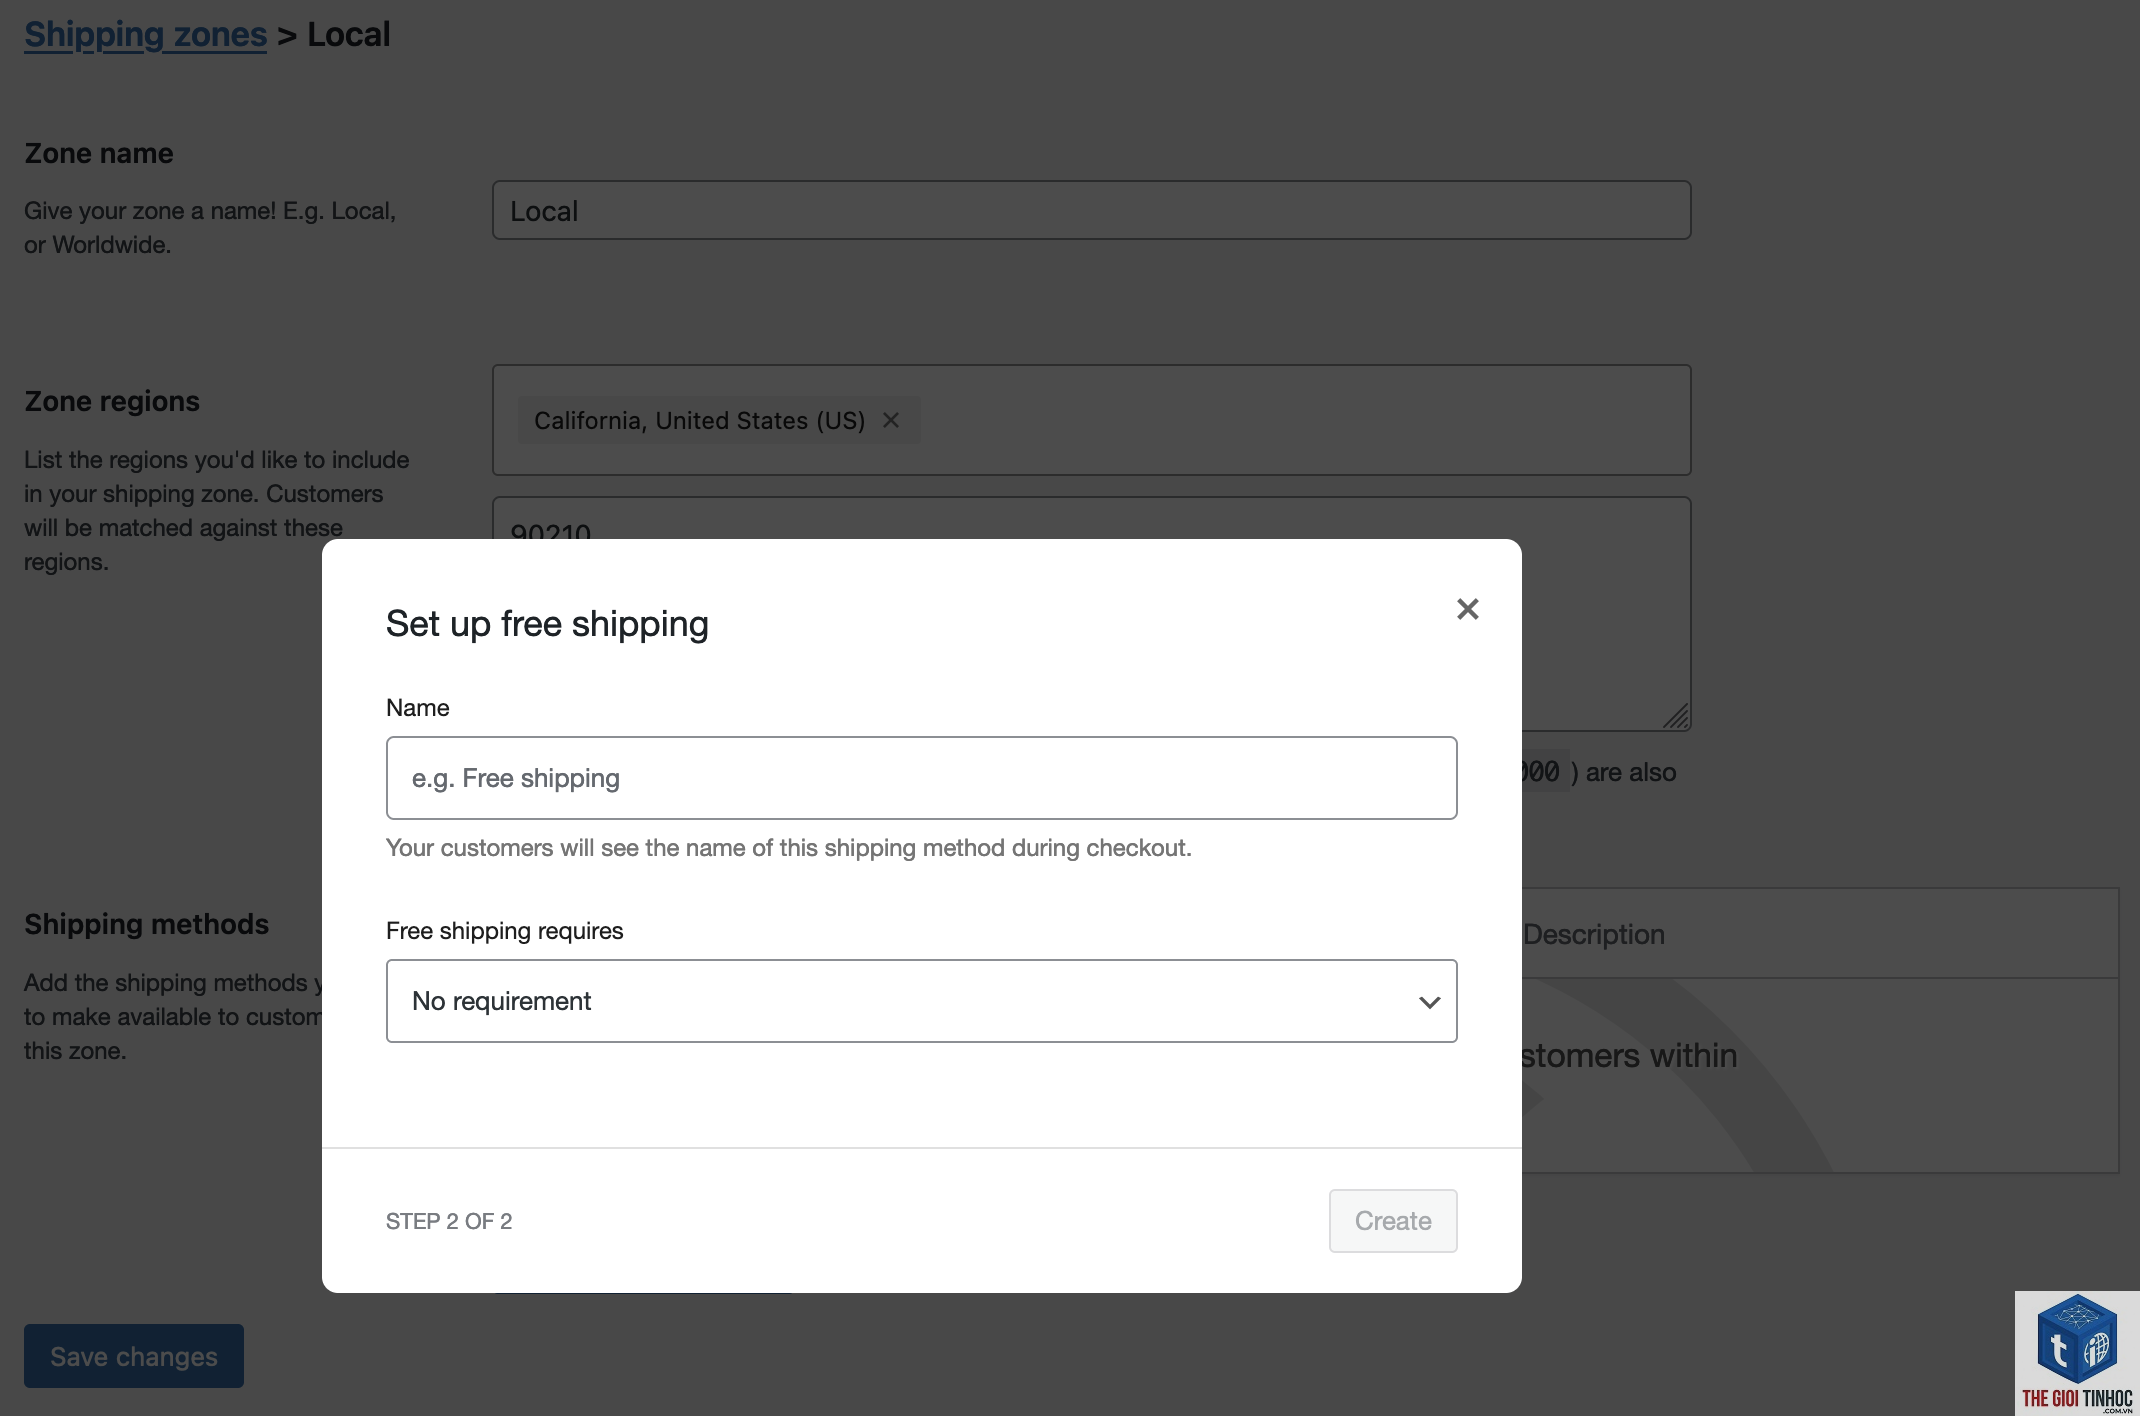2140x1416 pixels.
Task: Open the Shipping zones breadcrumb link
Action: point(145,34)
